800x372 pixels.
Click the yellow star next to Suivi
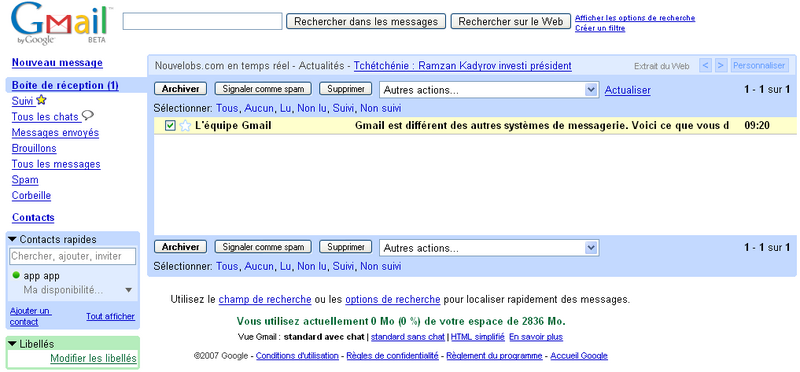(41, 101)
